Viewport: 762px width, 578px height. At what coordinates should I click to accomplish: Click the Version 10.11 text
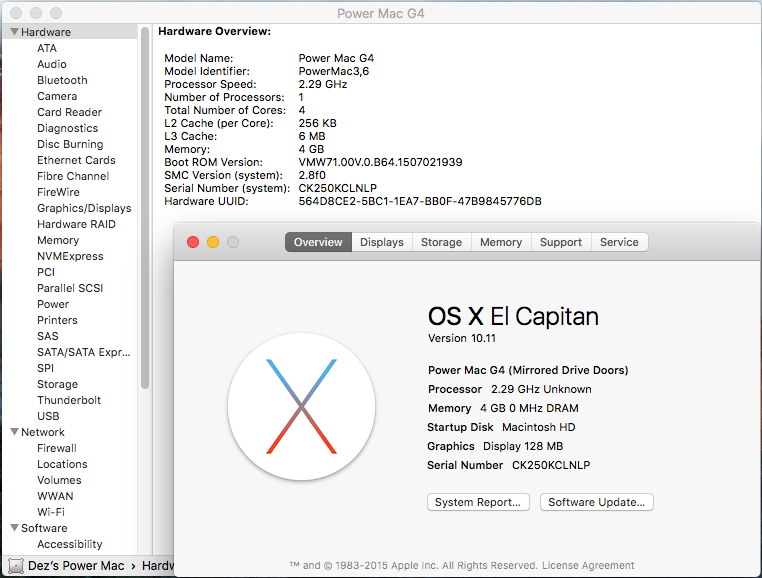click(462, 339)
